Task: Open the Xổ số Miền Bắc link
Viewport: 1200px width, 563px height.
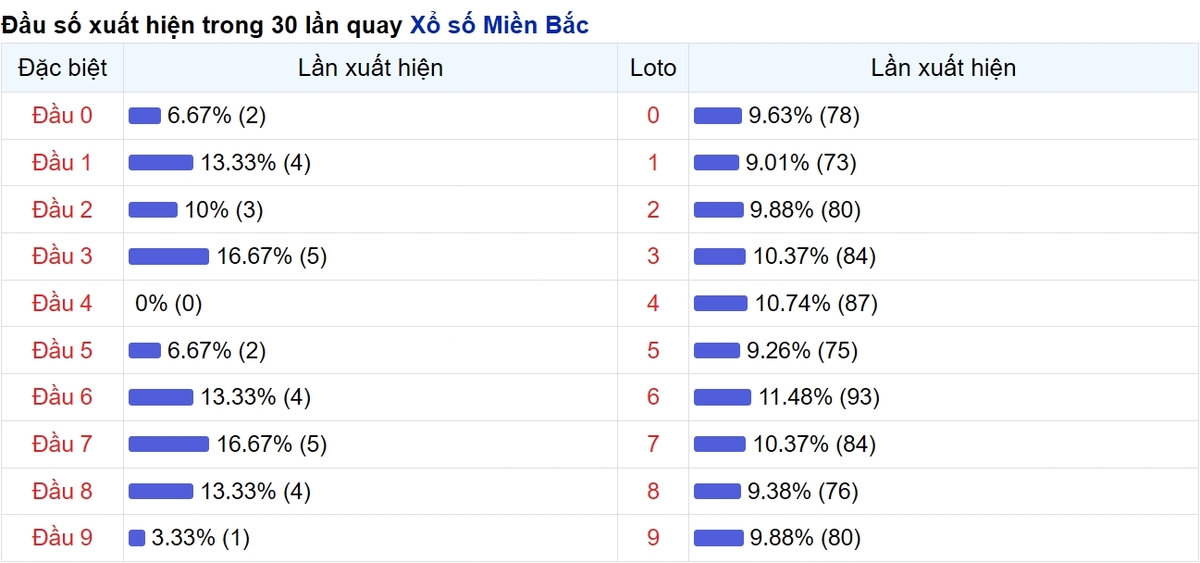Action: pyautogui.click(x=499, y=26)
